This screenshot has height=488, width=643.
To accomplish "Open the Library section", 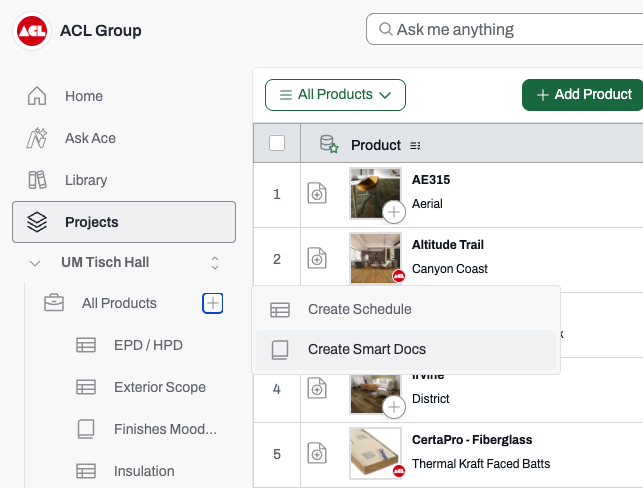I will tap(86, 180).
